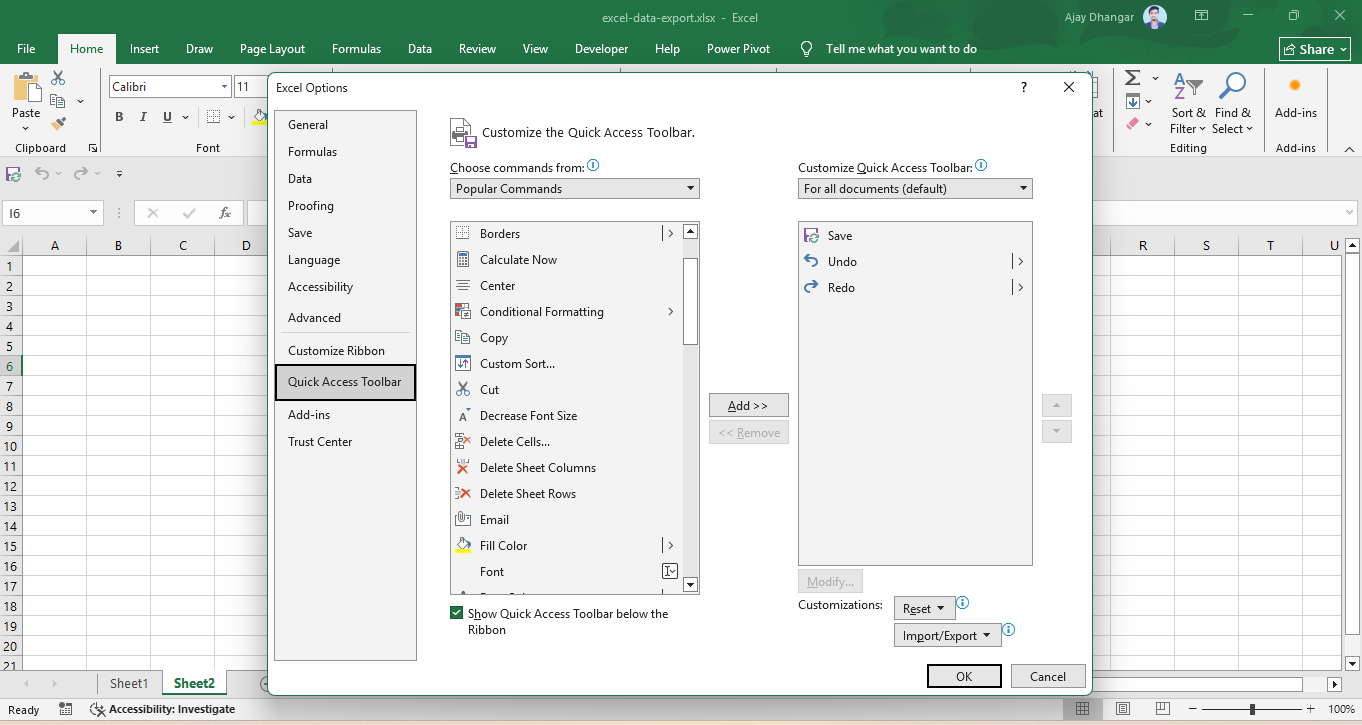Click the Format Painter brush icon
Screen dimensions: 1362x725
coord(58,124)
